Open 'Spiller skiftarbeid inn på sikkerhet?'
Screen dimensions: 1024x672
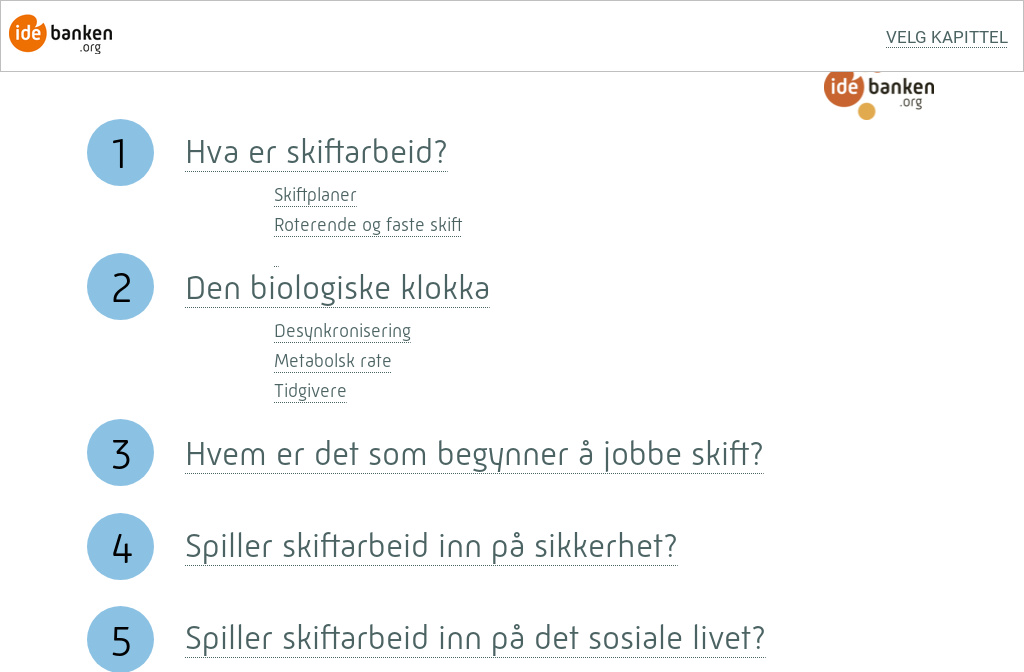click(x=431, y=546)
